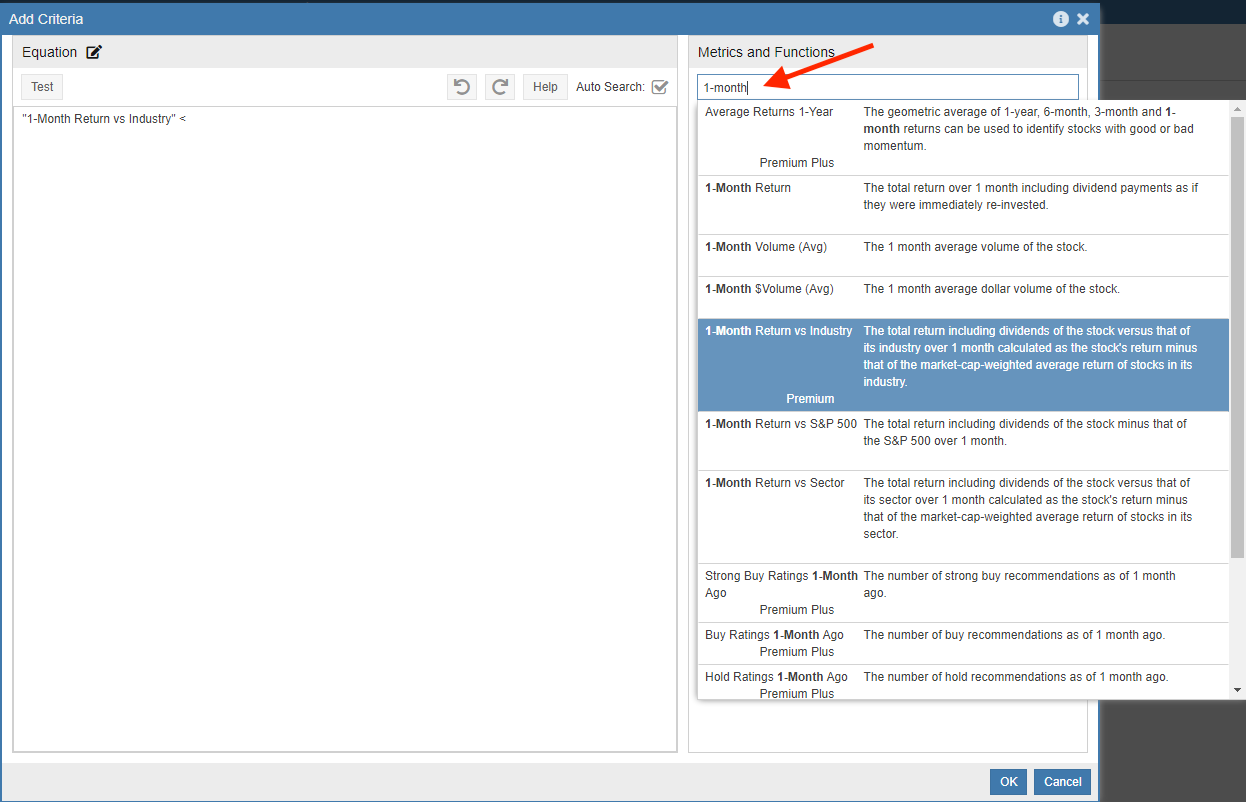
Task: Select 1-Month $Volume (Avg) option
Action: pos(769,289)
